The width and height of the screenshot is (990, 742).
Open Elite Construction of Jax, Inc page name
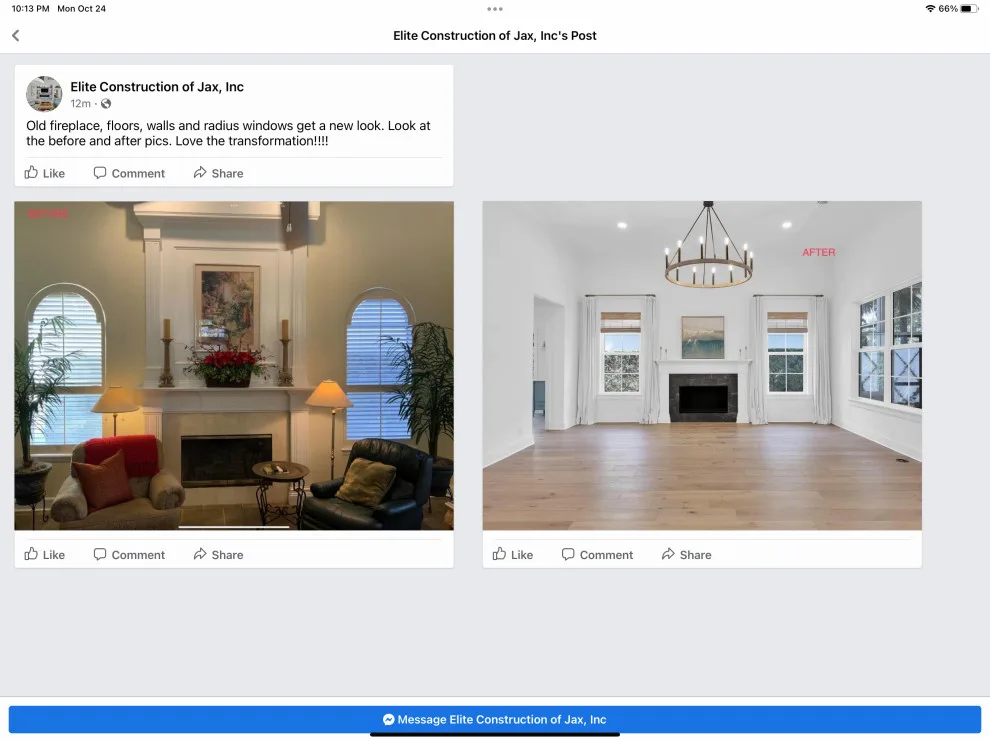click(157, 87)
